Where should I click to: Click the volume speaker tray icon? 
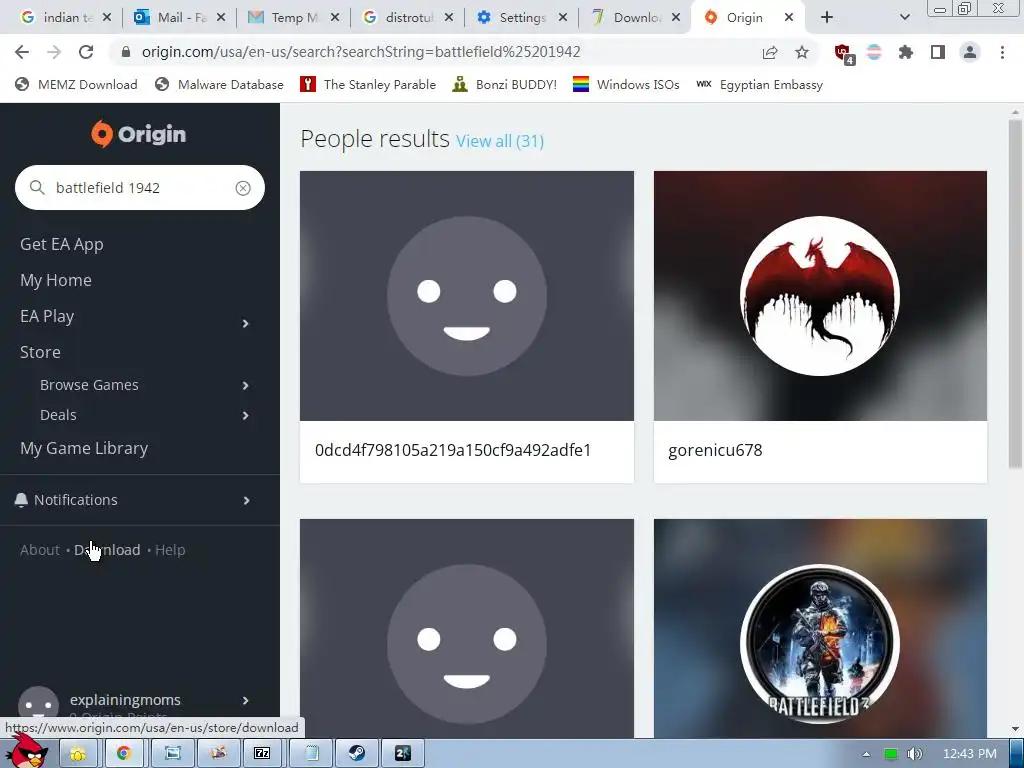[915, 754]
